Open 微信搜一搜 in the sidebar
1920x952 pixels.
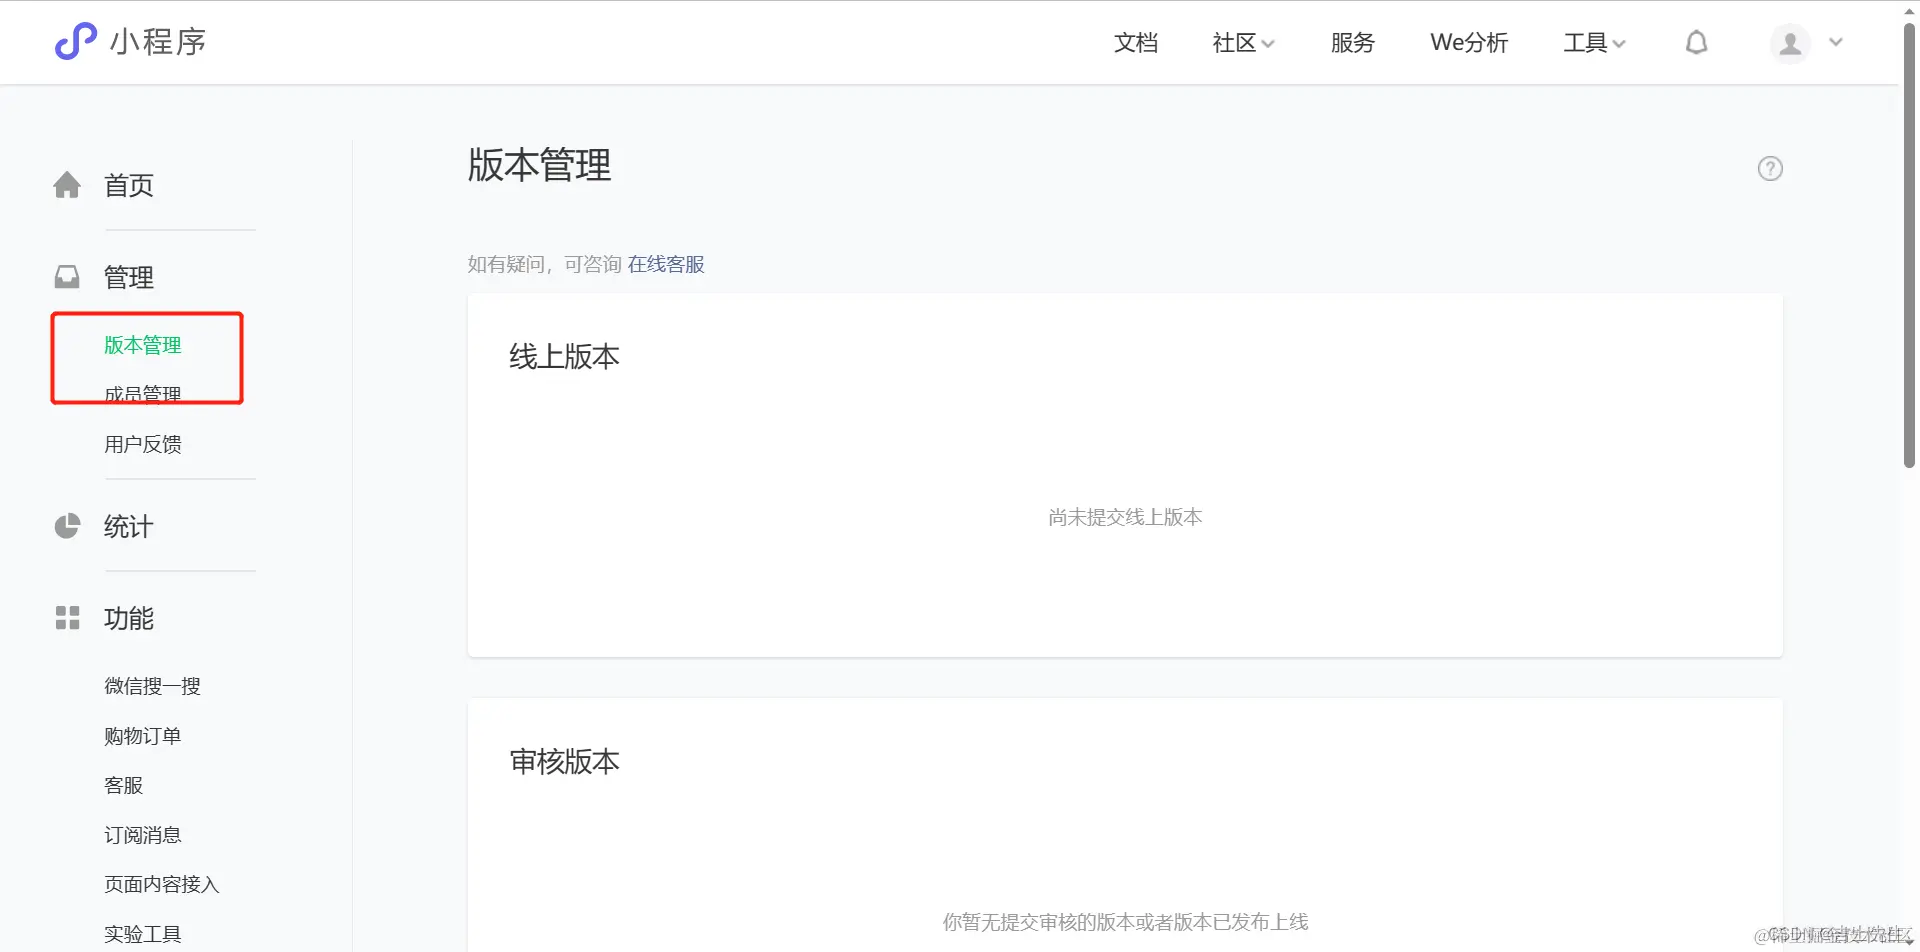click(153, 686)
